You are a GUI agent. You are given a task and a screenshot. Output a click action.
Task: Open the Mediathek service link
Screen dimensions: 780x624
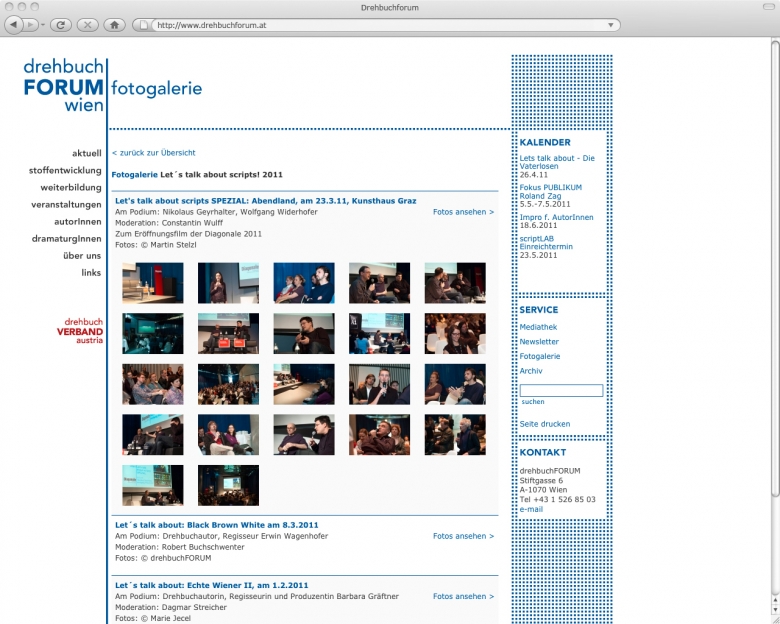tap(539, 327)
